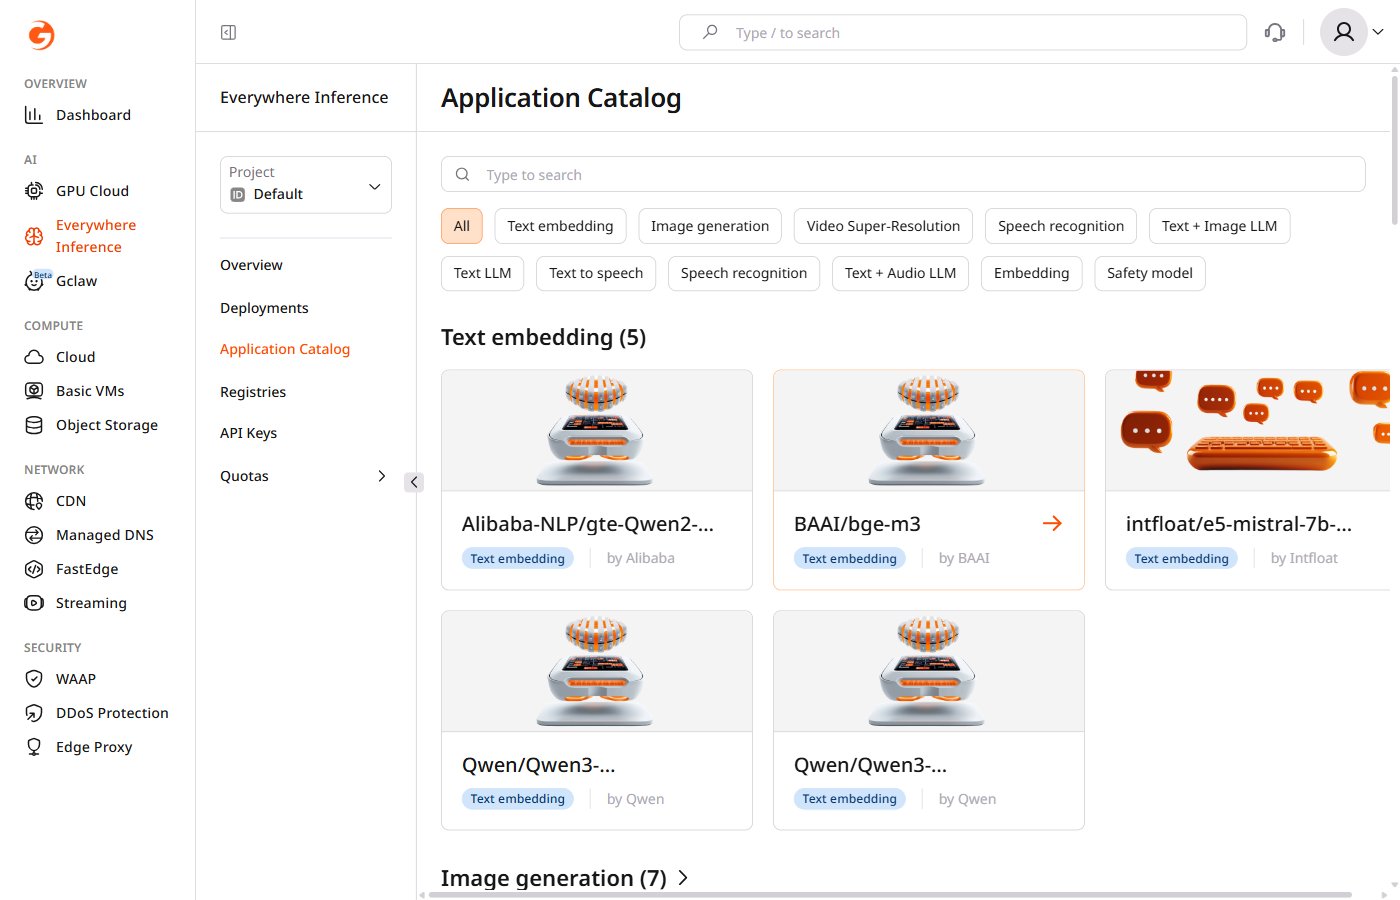Viewport: 1400px width, 900px height.
Task: Open Edge Proxy section
Action: coord(94,747)
